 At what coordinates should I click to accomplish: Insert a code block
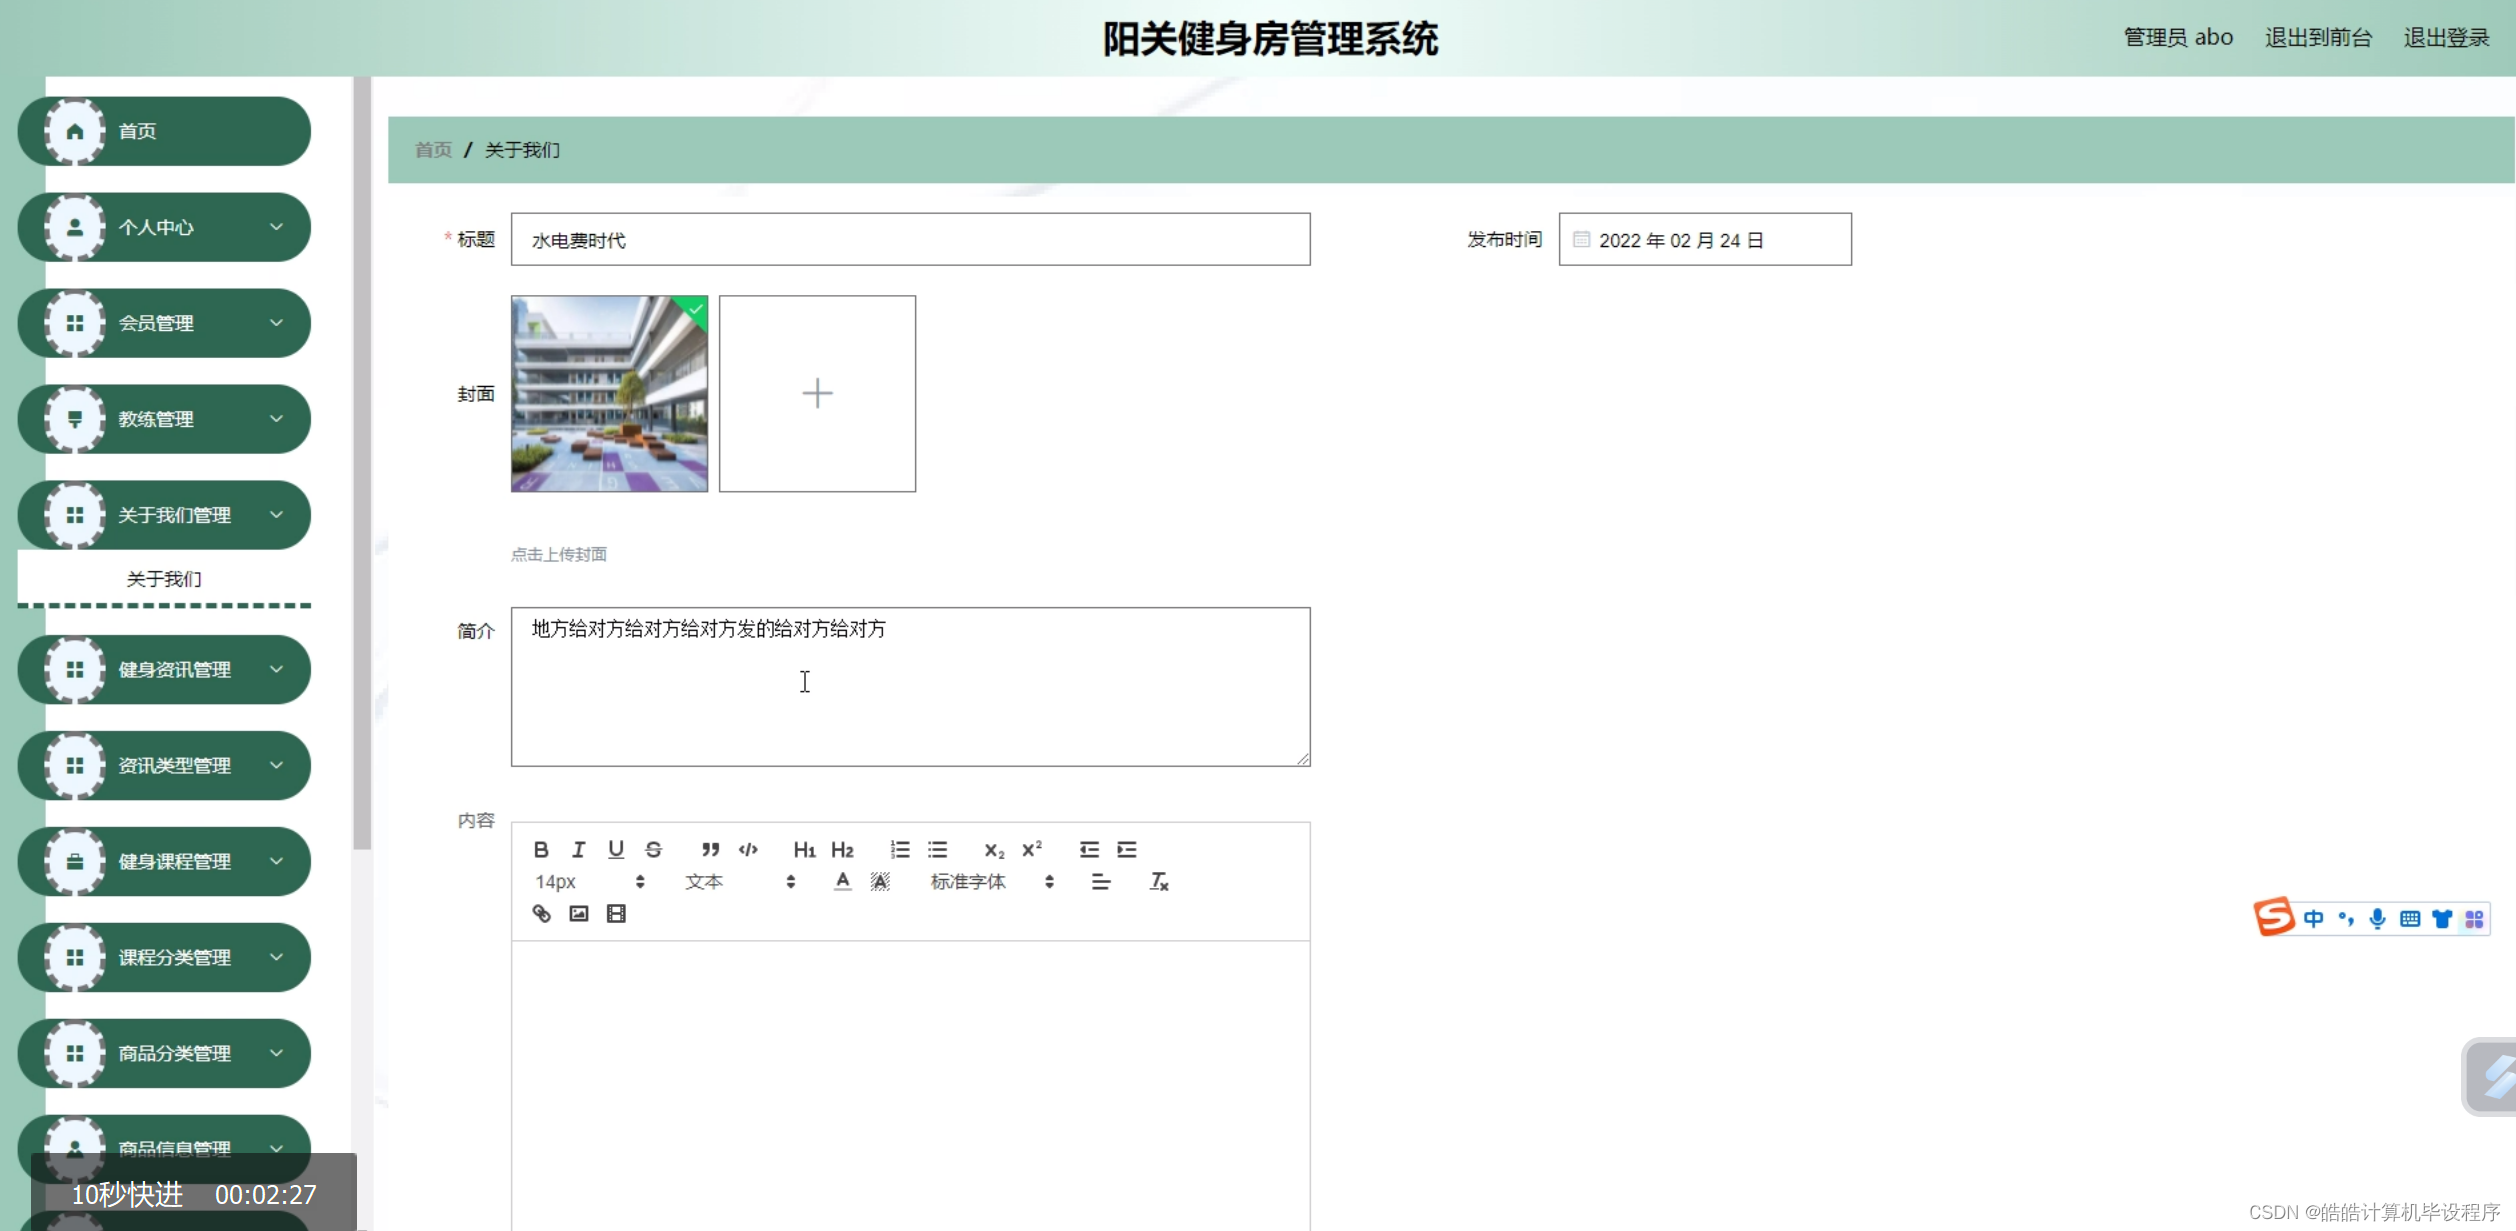(x=748, y=849)
